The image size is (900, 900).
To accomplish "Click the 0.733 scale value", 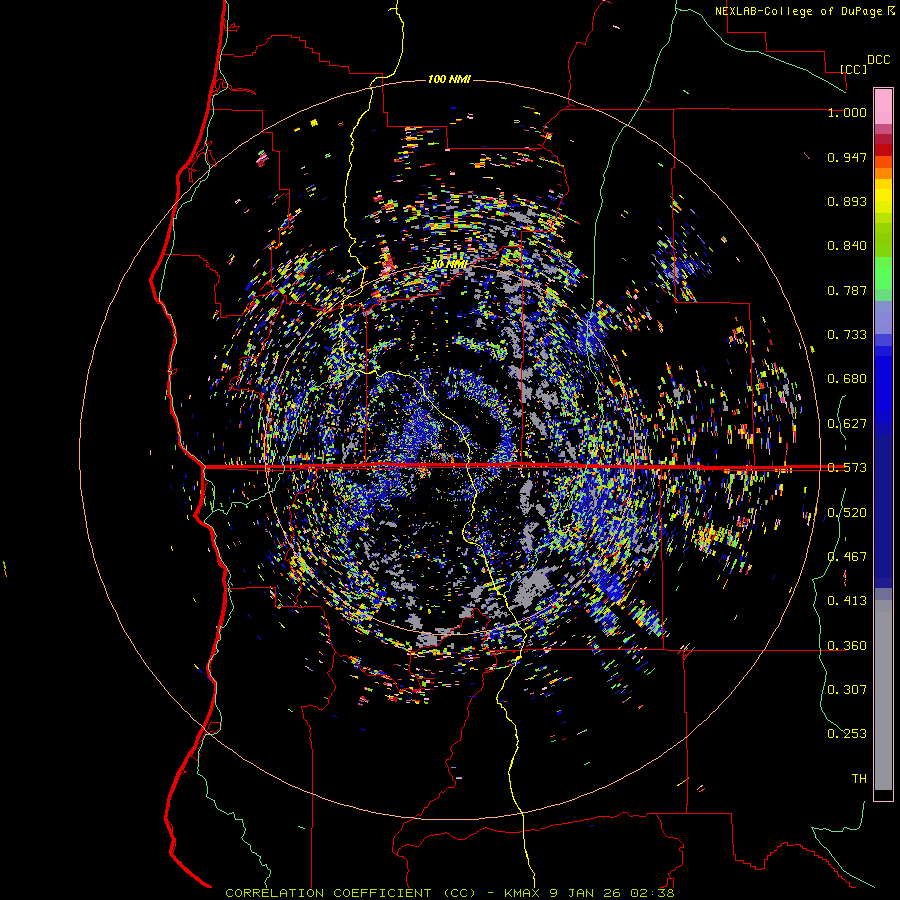I will click(x=847, y=335).
